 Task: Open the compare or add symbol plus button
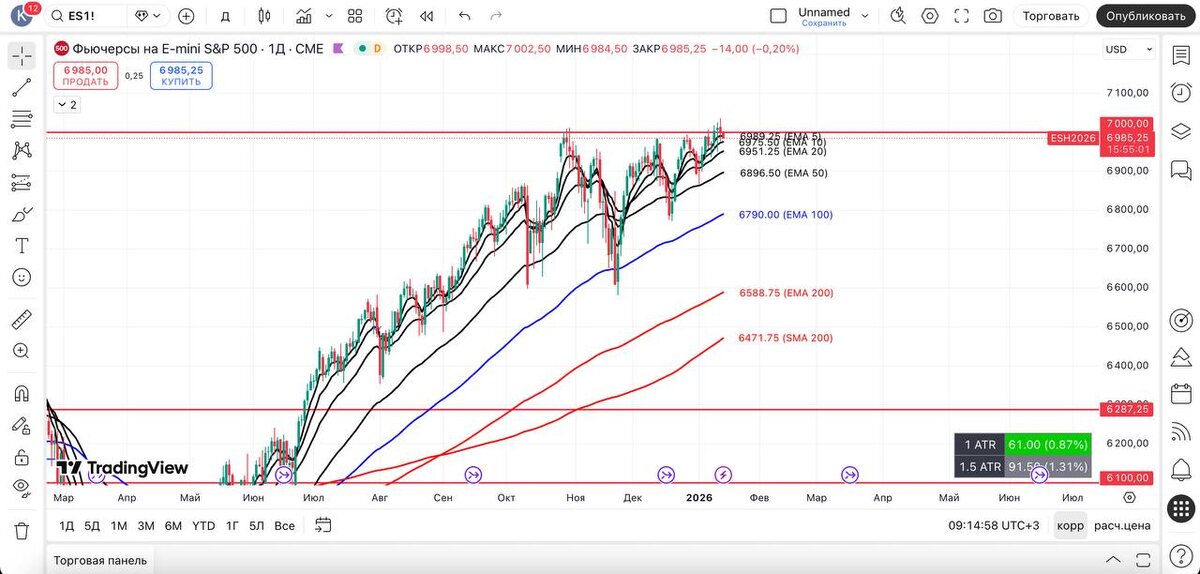tap(186, 16)
